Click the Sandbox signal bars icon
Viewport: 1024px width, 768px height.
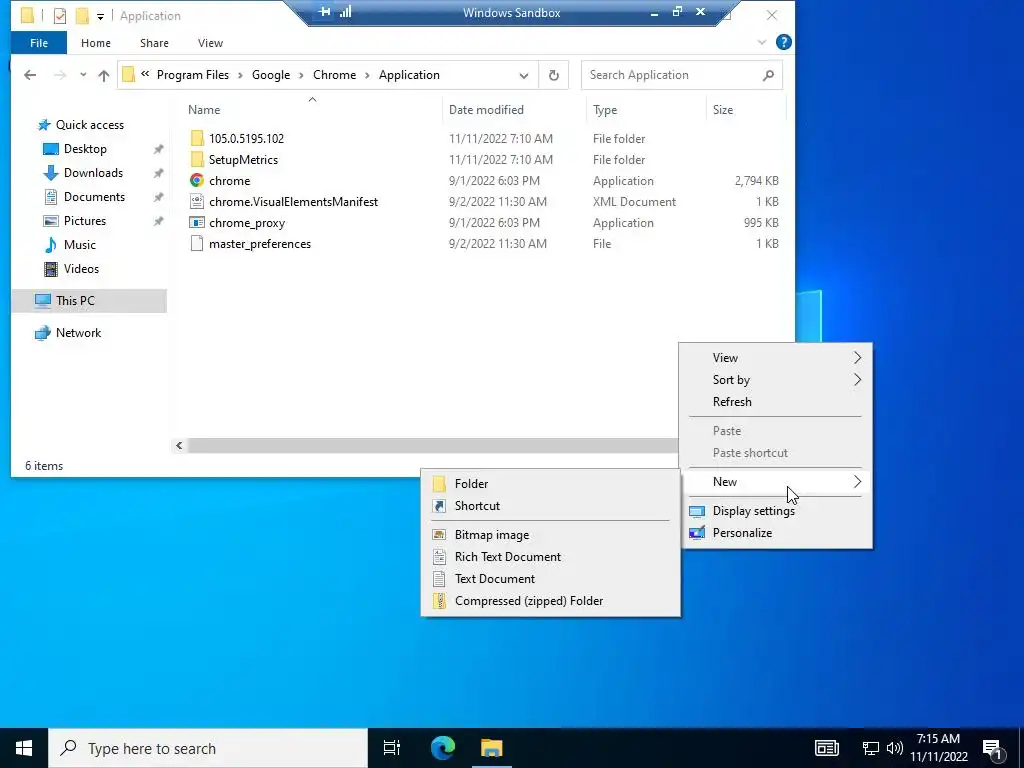click(345, 12)
